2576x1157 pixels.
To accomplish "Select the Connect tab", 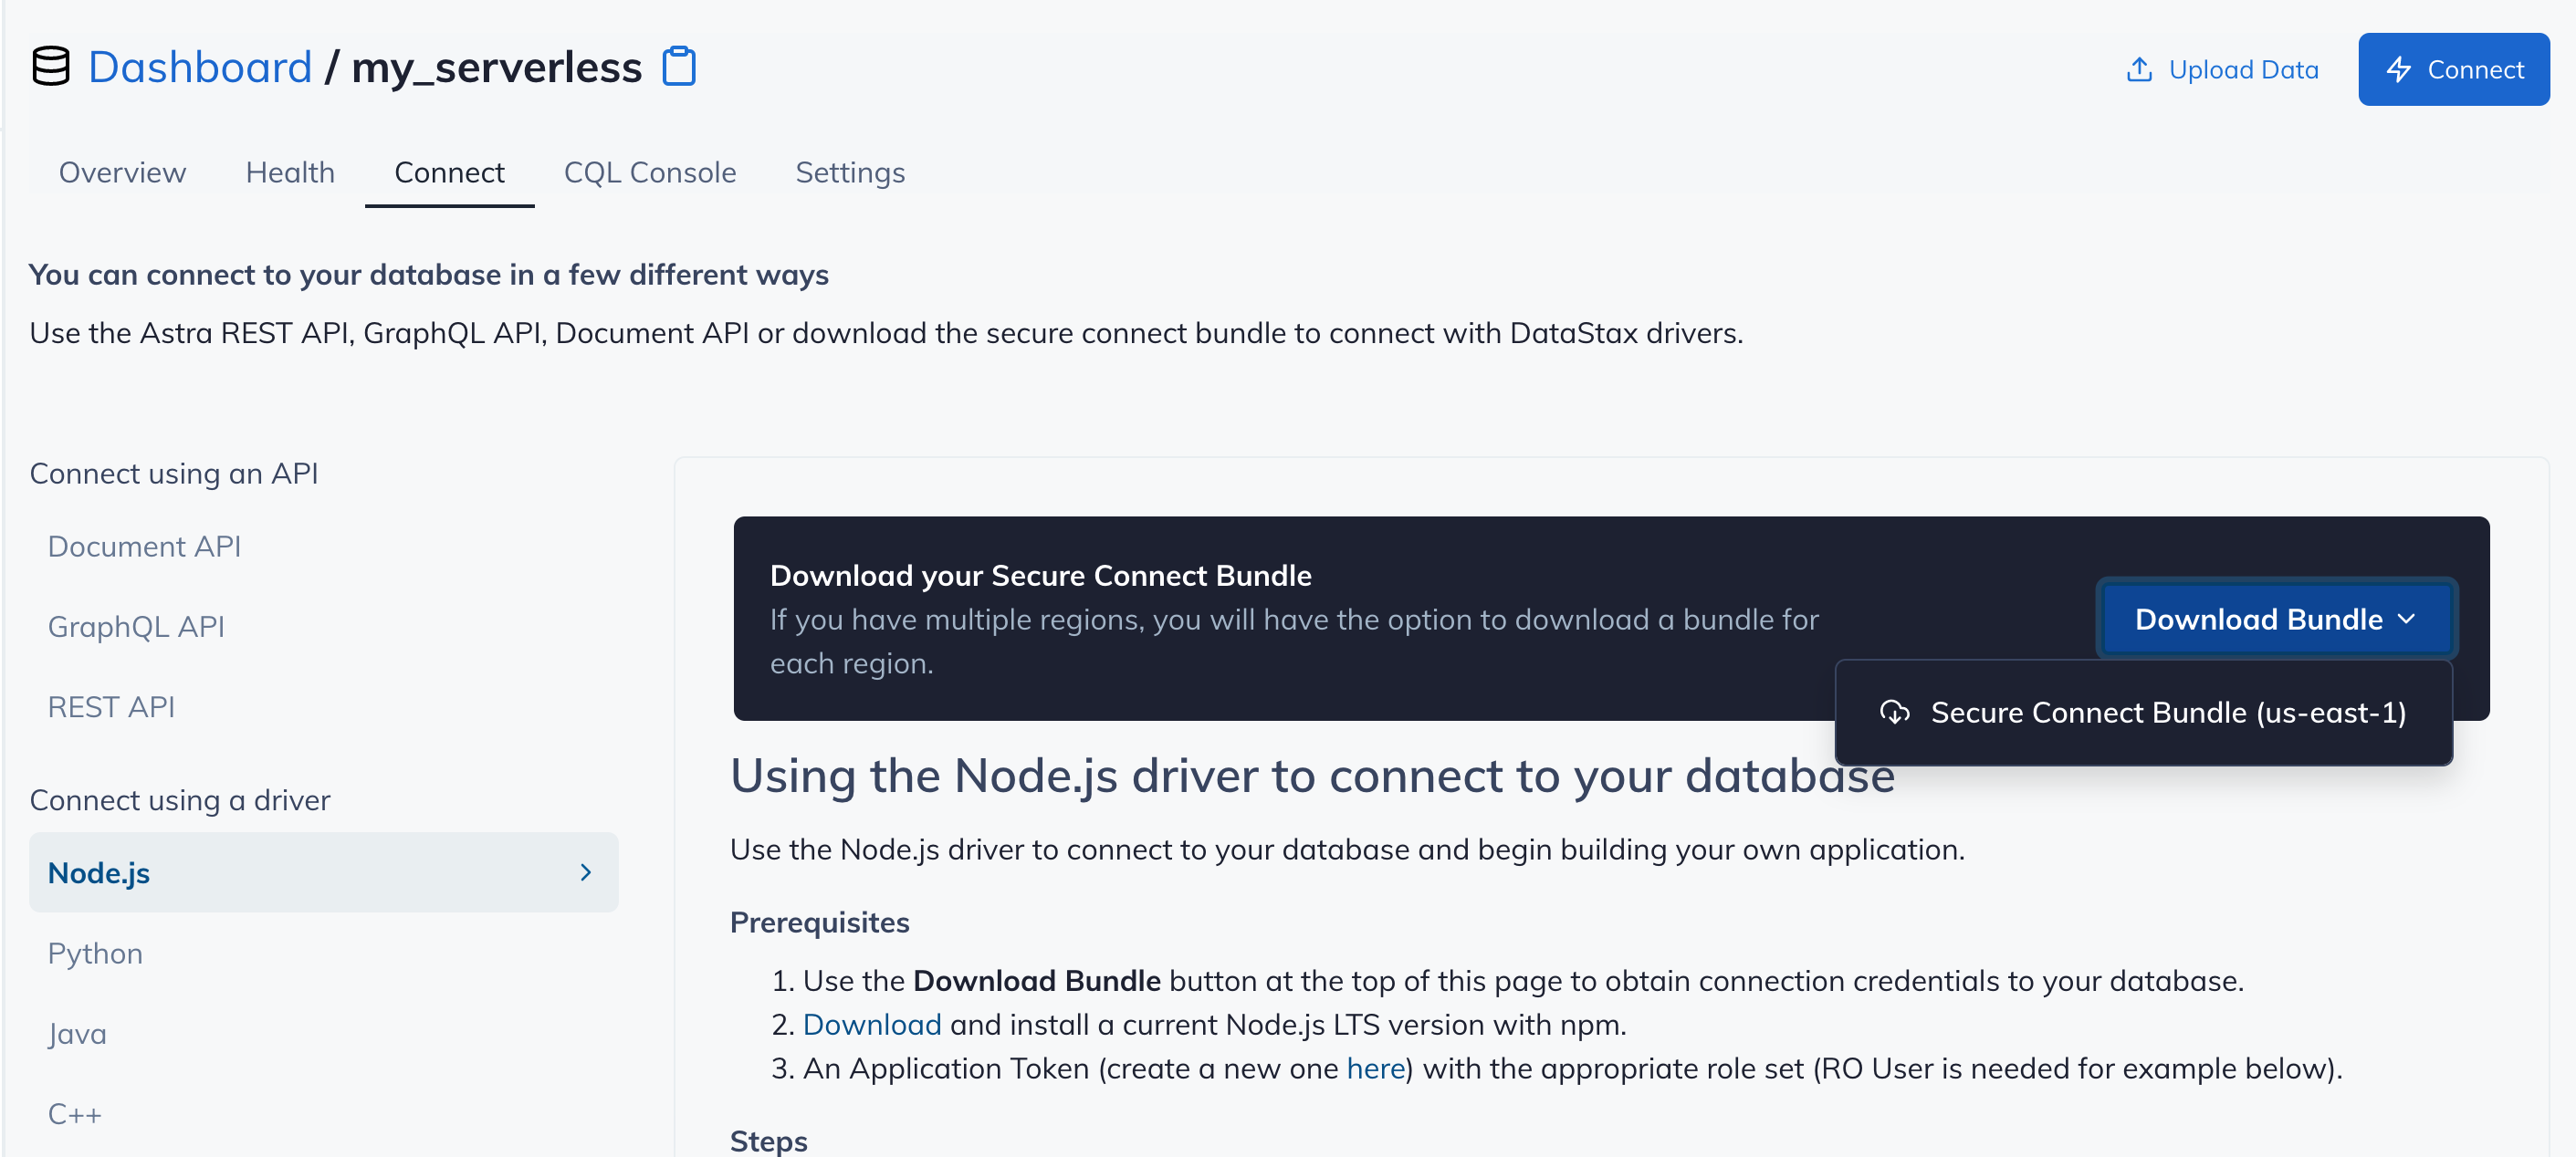I will point(449,173).
